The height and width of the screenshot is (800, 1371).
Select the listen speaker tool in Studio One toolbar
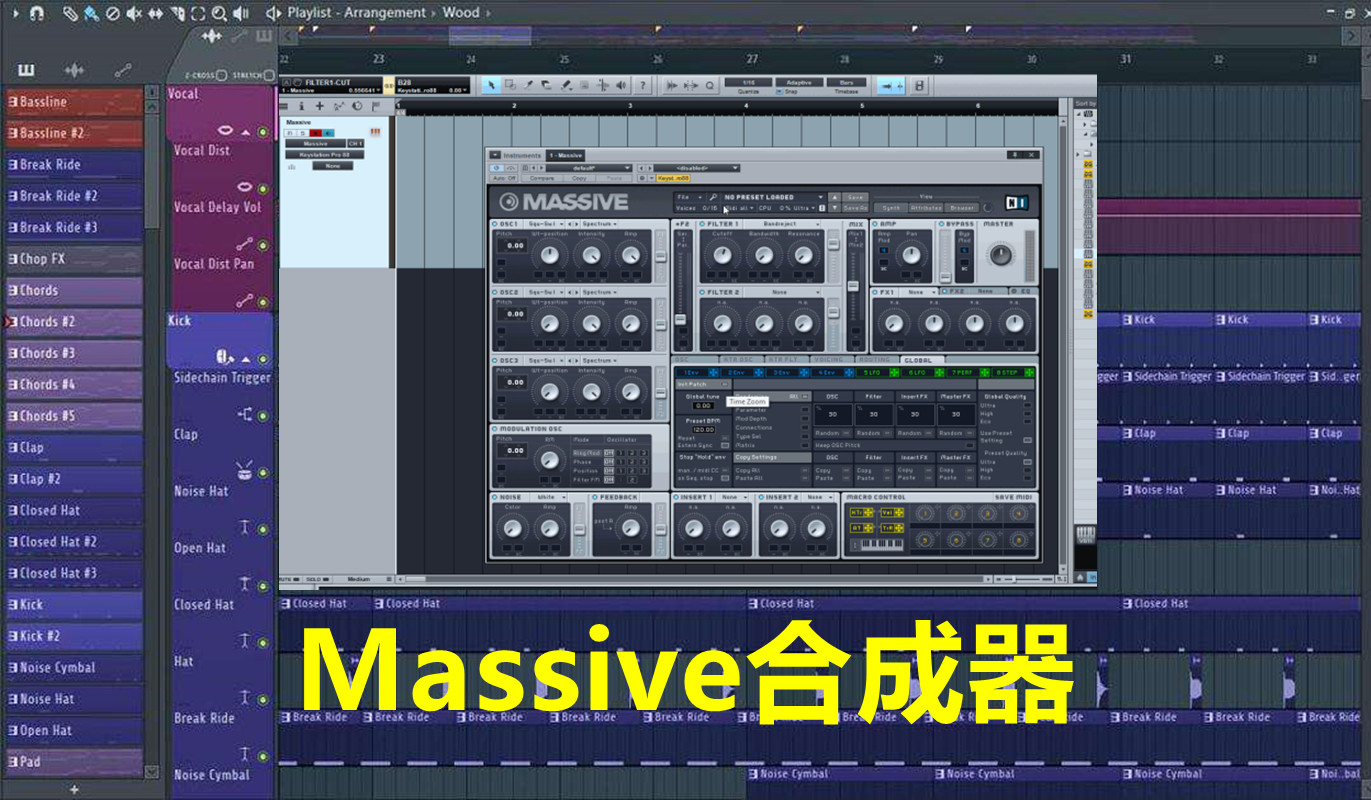[x=621, y=85]
